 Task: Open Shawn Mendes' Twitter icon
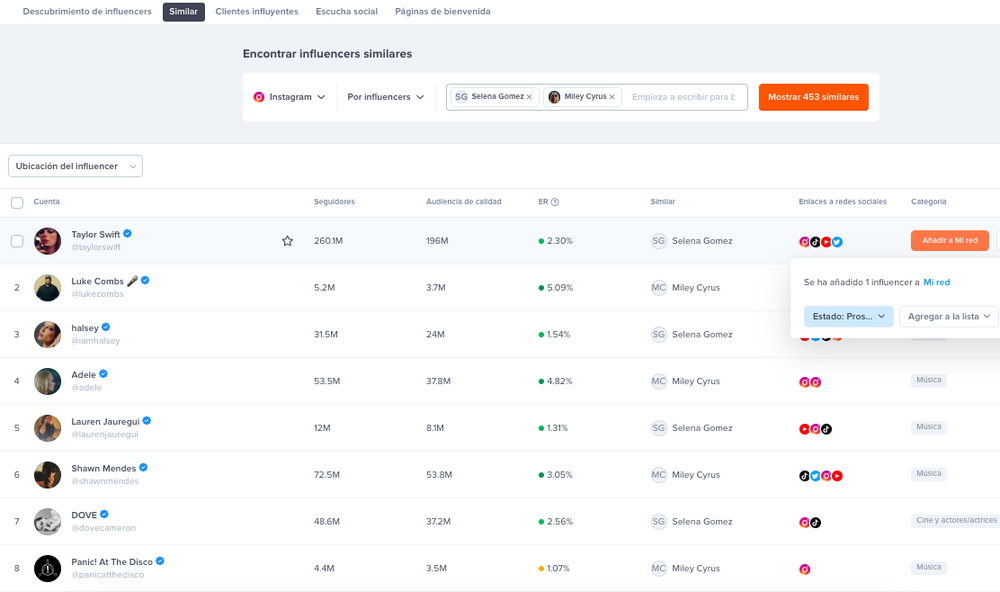point(815,476)
